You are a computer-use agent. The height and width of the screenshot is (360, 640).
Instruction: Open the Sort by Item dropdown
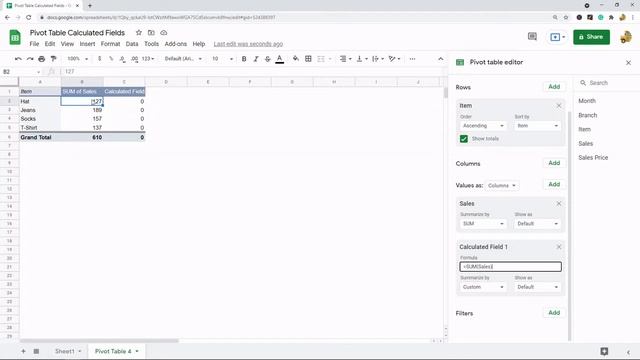(x=537, y=126)
